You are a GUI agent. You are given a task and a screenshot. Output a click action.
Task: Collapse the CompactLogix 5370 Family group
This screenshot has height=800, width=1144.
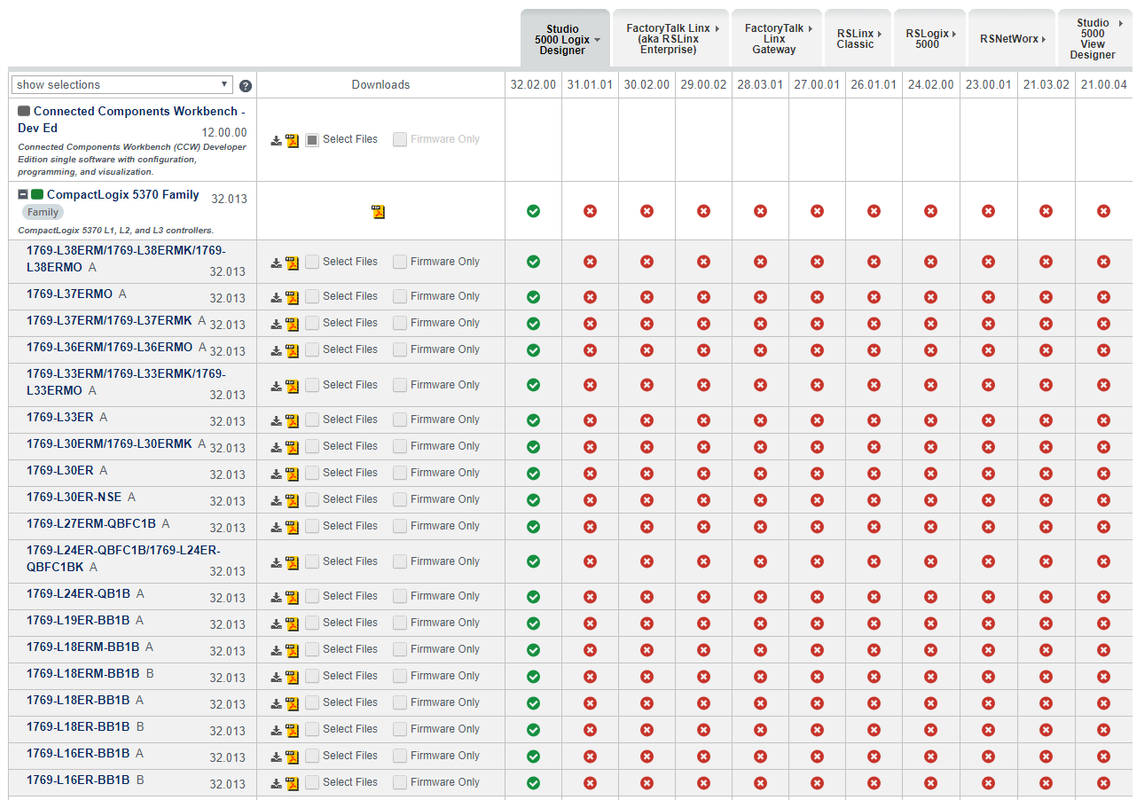click(x=23, y=195)
